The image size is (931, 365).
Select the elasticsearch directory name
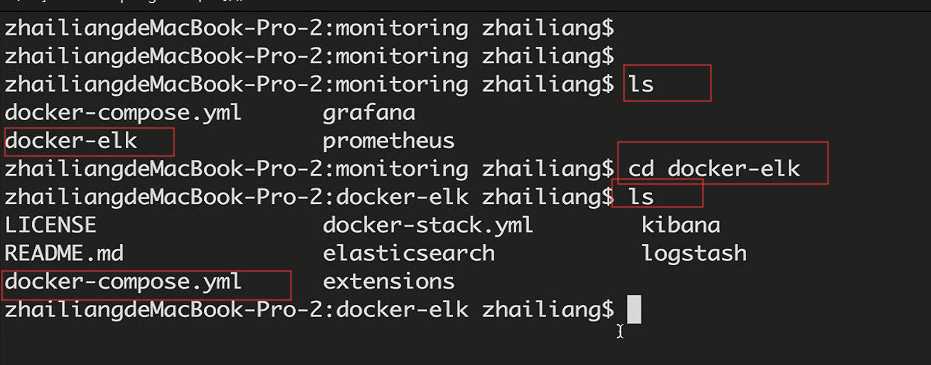(x=408, y=253)
